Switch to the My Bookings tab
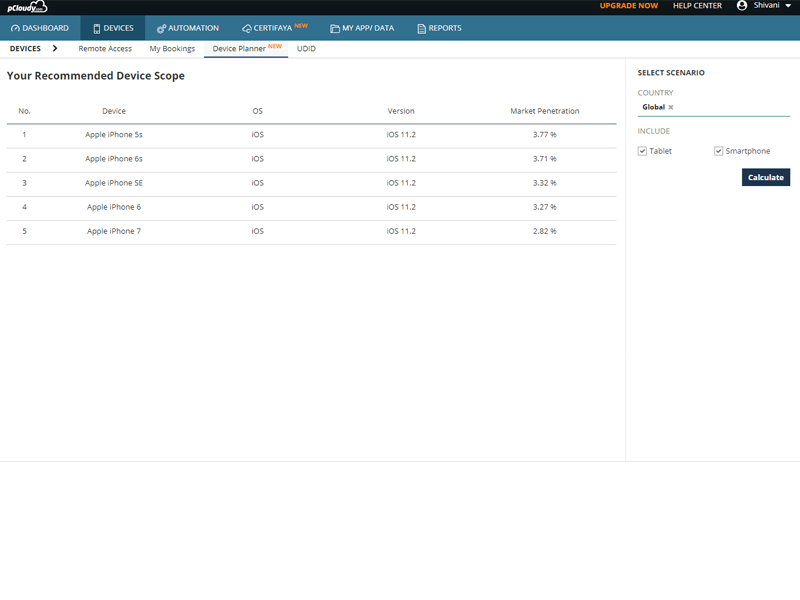The height and width of the screenshot is (600, 800). (172, 48)
